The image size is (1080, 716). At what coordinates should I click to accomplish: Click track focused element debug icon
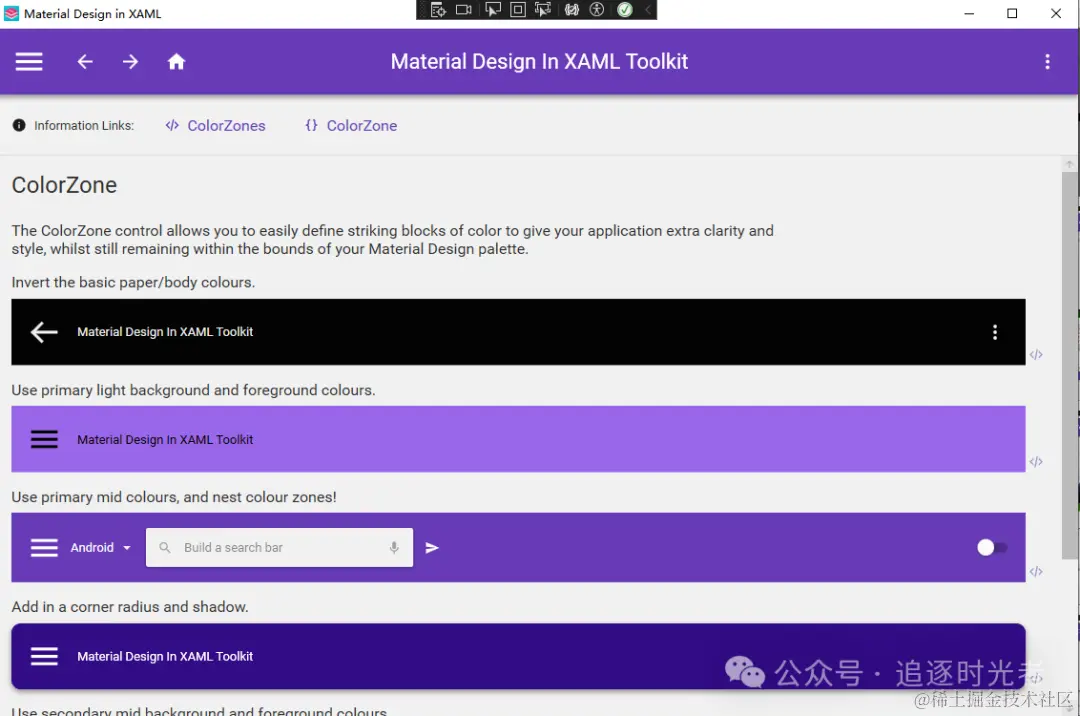point(543,10)
